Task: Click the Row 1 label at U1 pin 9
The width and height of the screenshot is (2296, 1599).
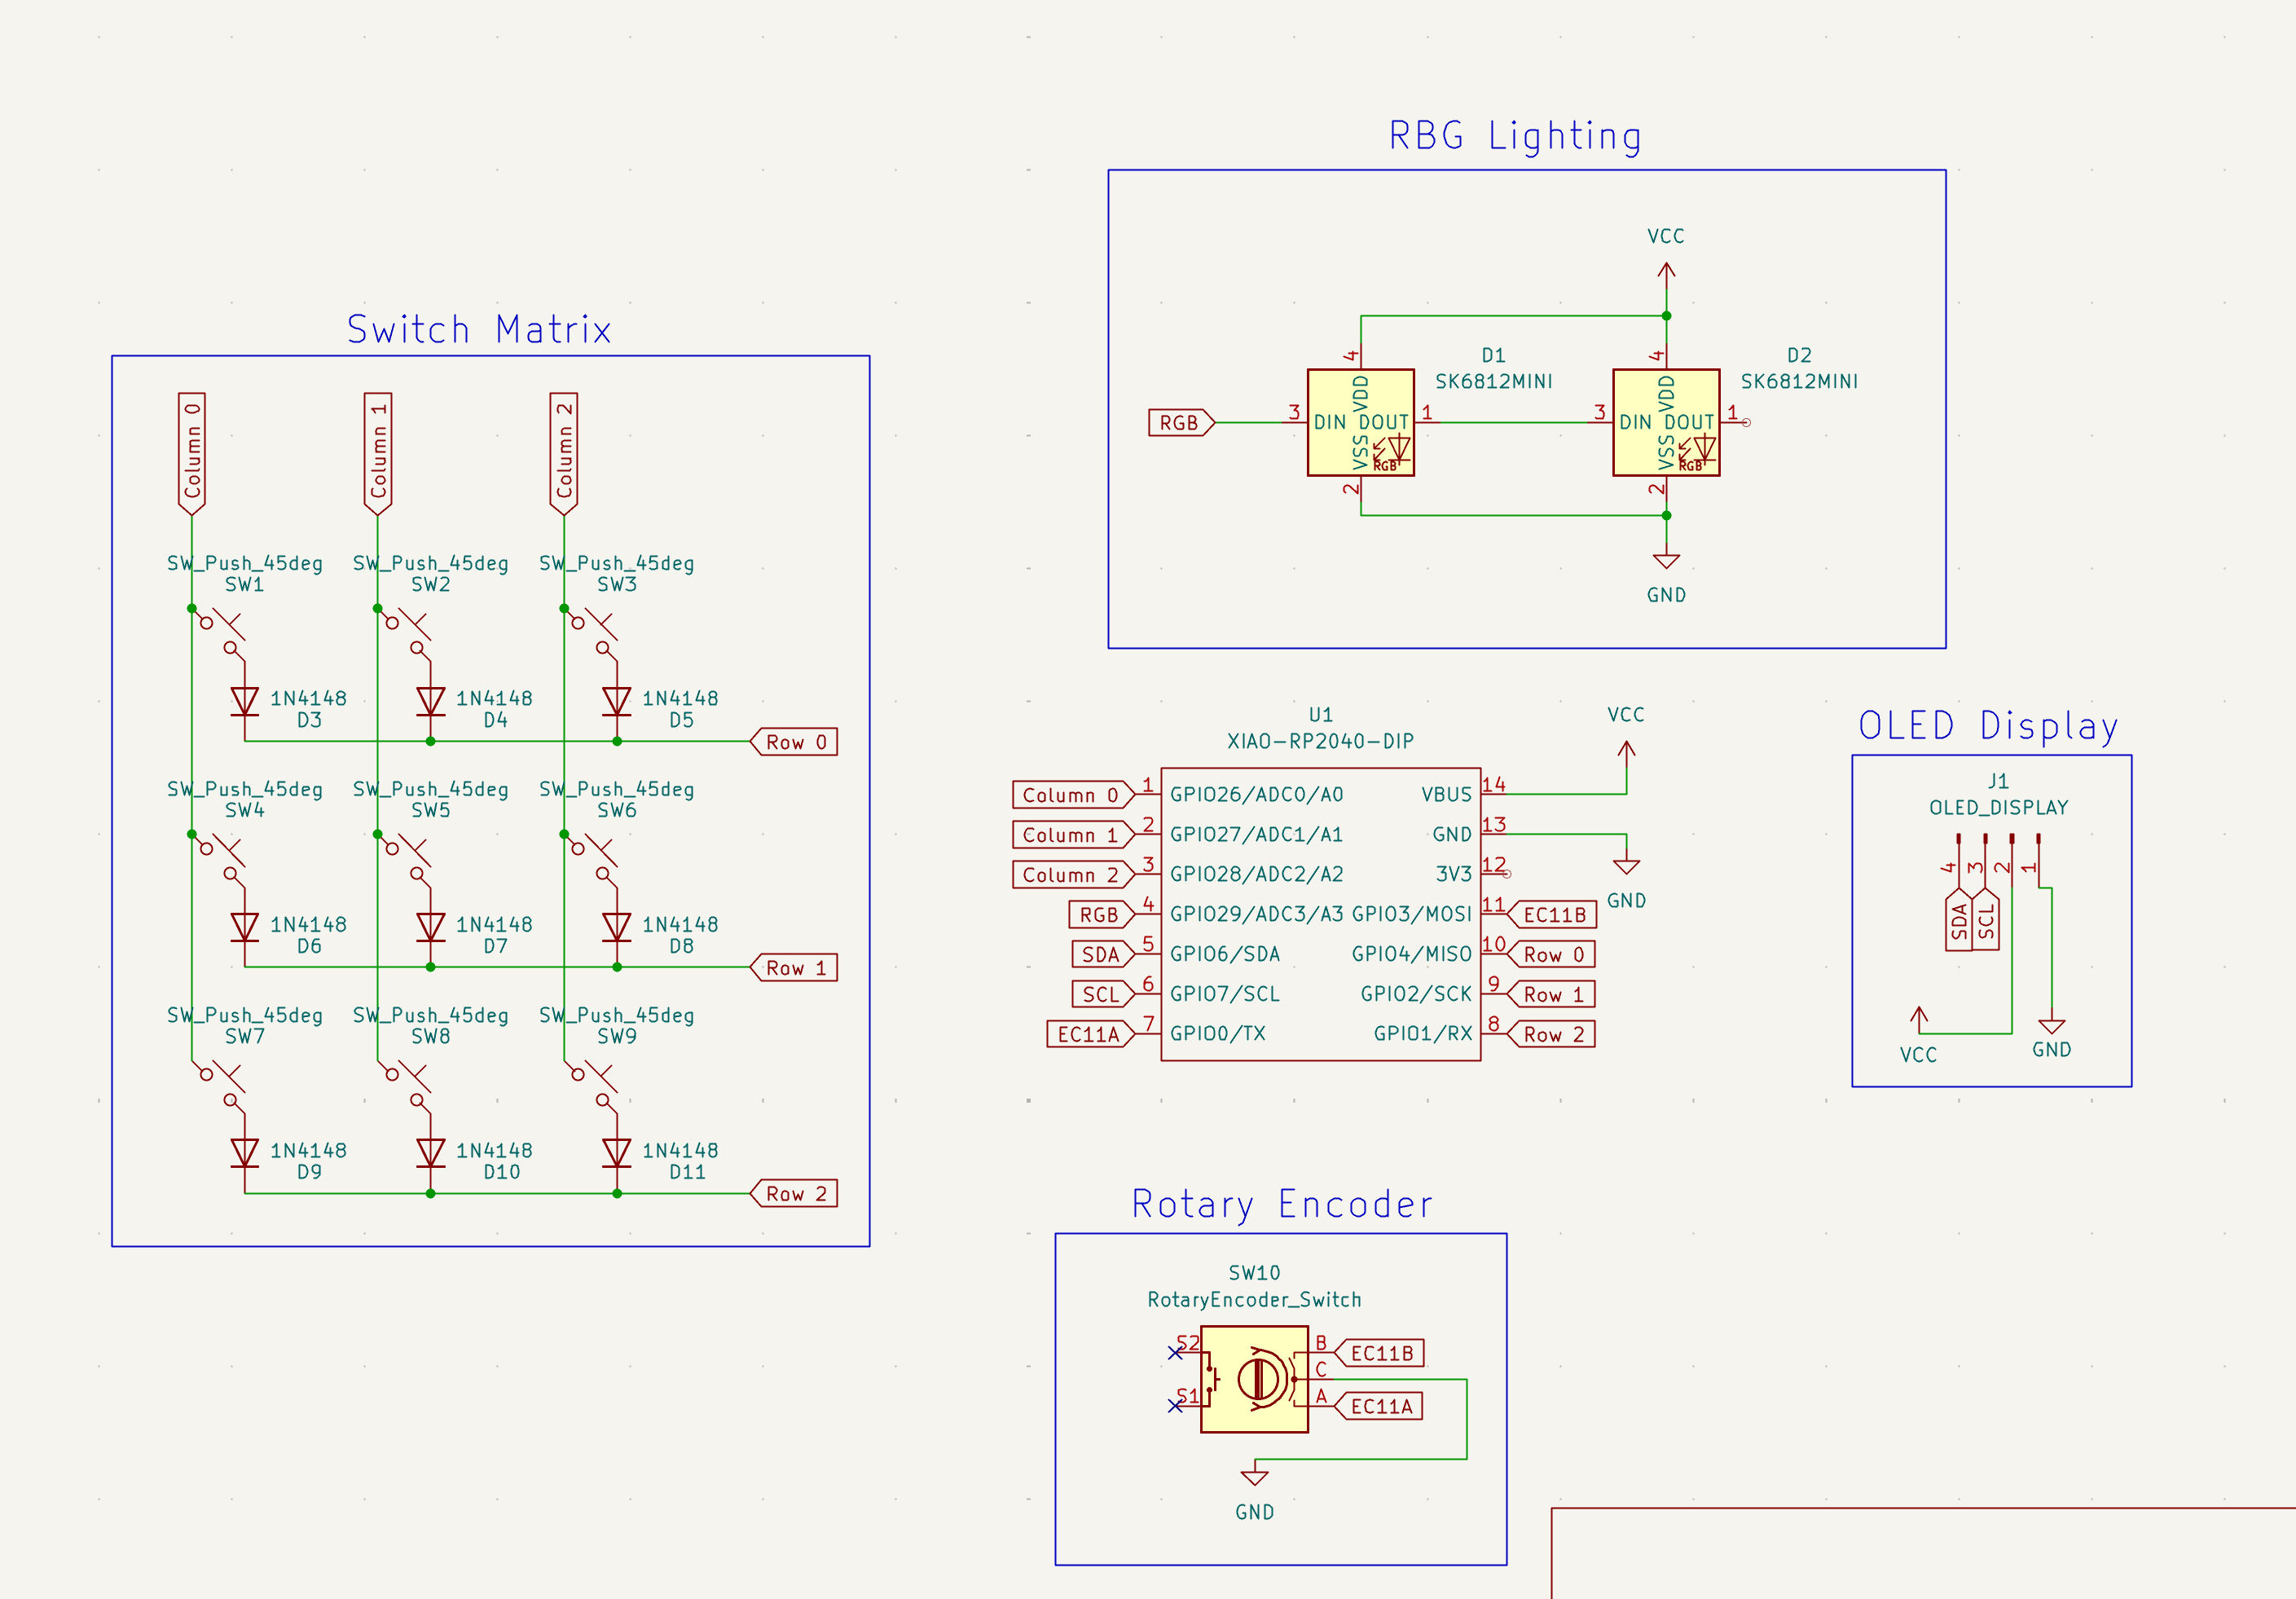Action: (1551, 995)
